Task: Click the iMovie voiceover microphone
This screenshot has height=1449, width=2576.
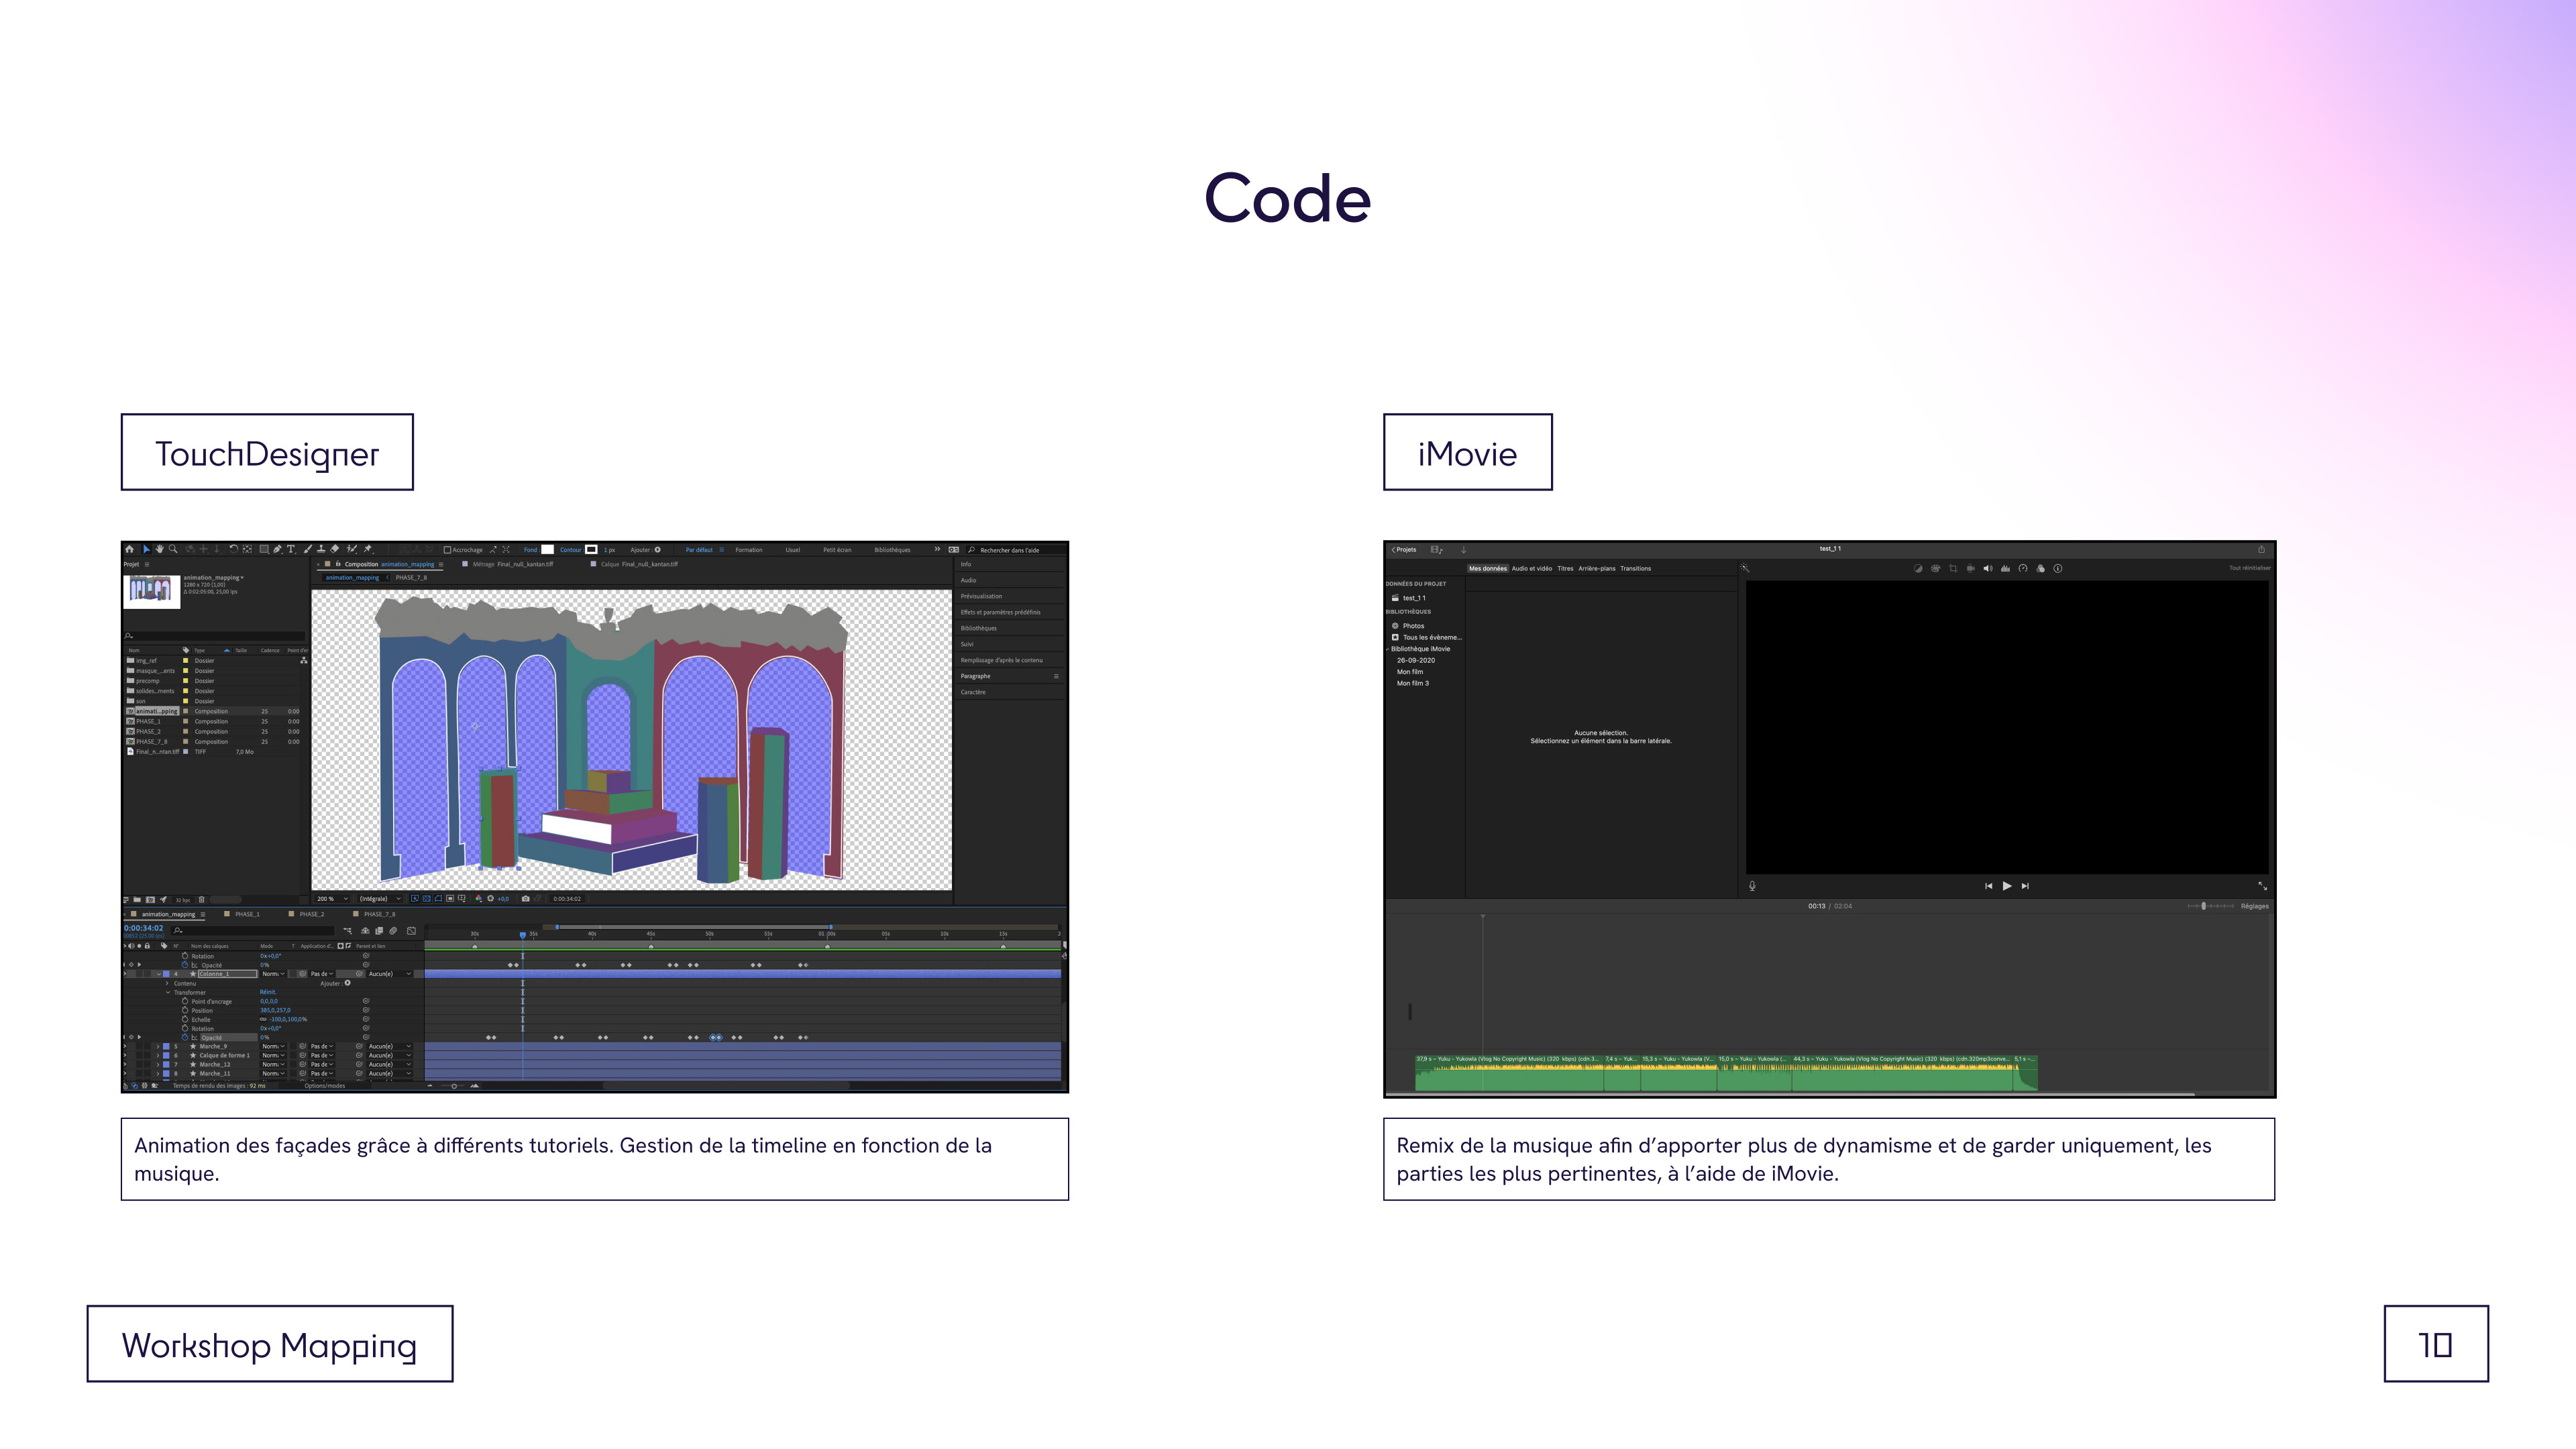Action: (x=1752, y=886)
